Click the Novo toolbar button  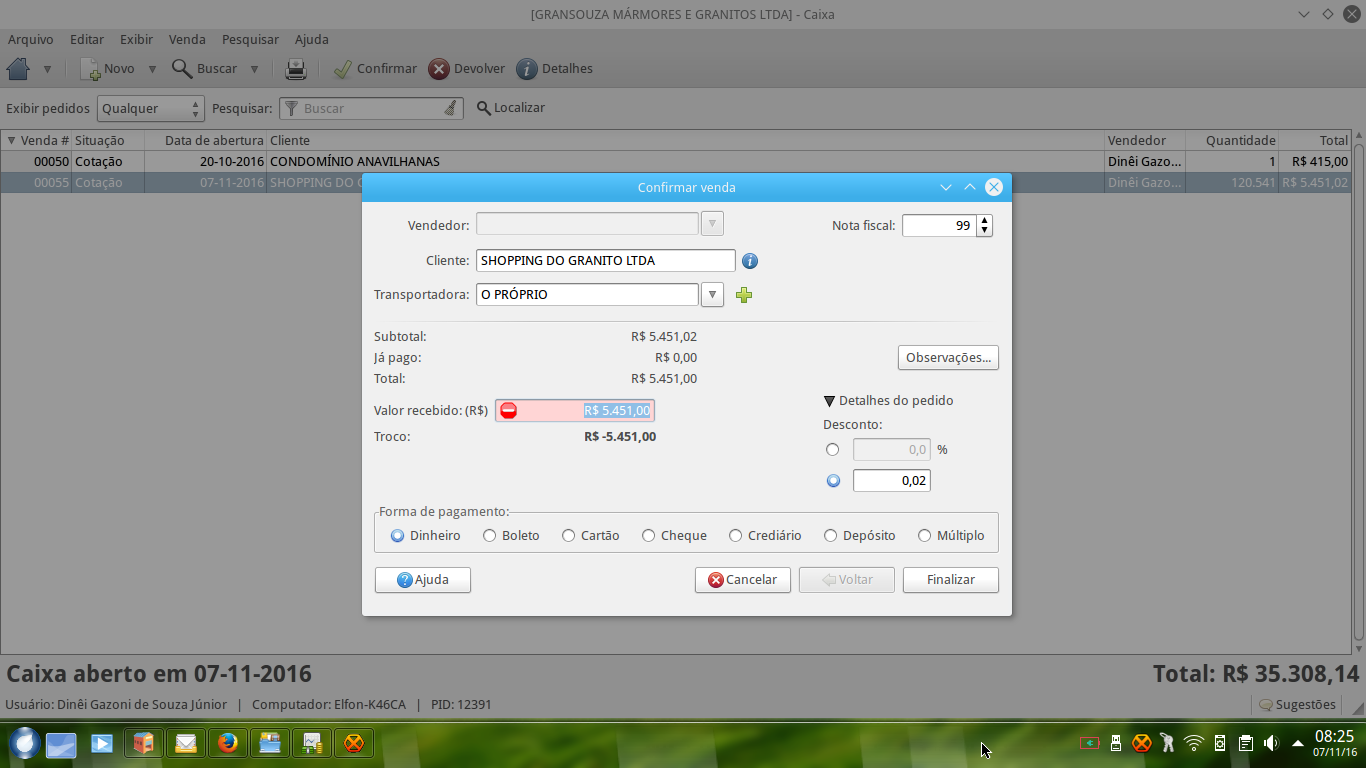[x=107, y=69]
